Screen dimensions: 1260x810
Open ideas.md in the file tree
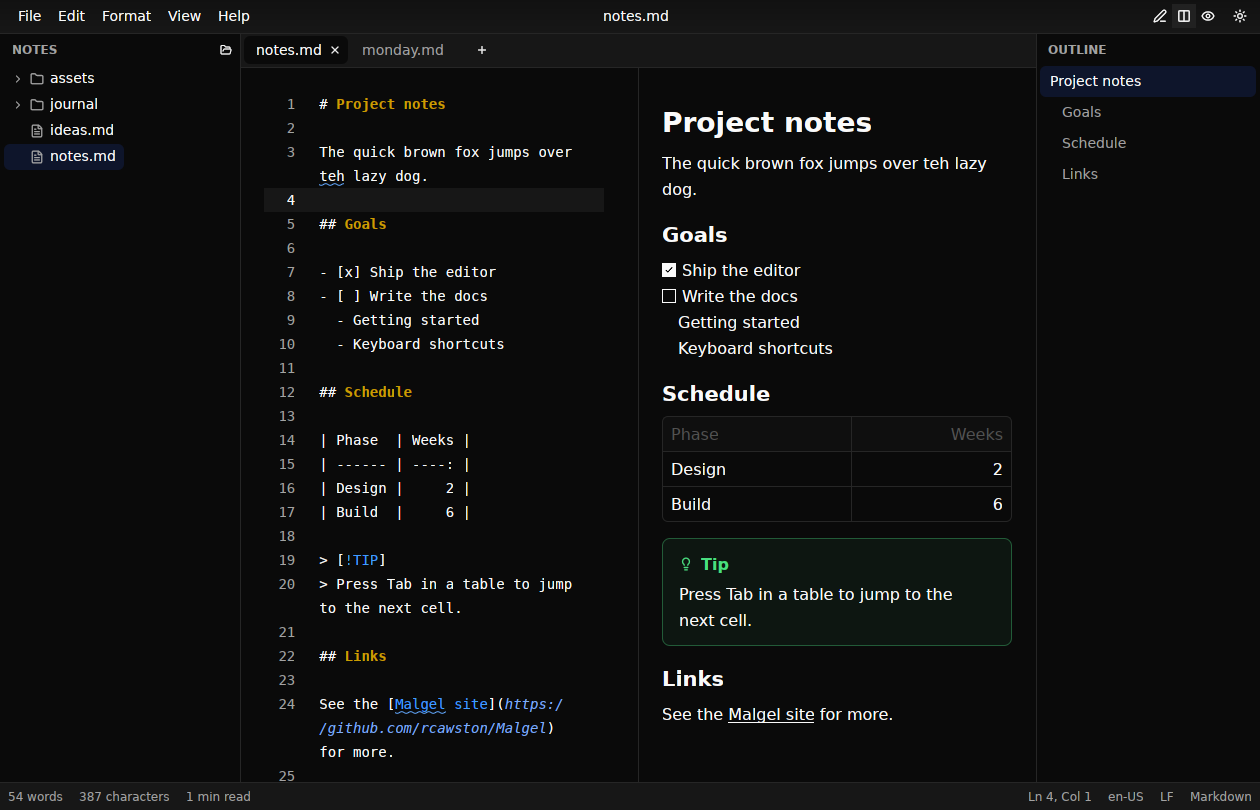point(82,130)
